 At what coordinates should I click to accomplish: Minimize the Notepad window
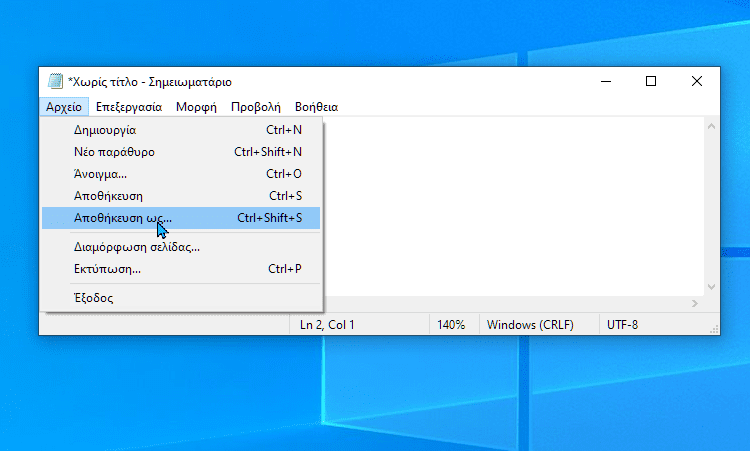pos(606,81)
